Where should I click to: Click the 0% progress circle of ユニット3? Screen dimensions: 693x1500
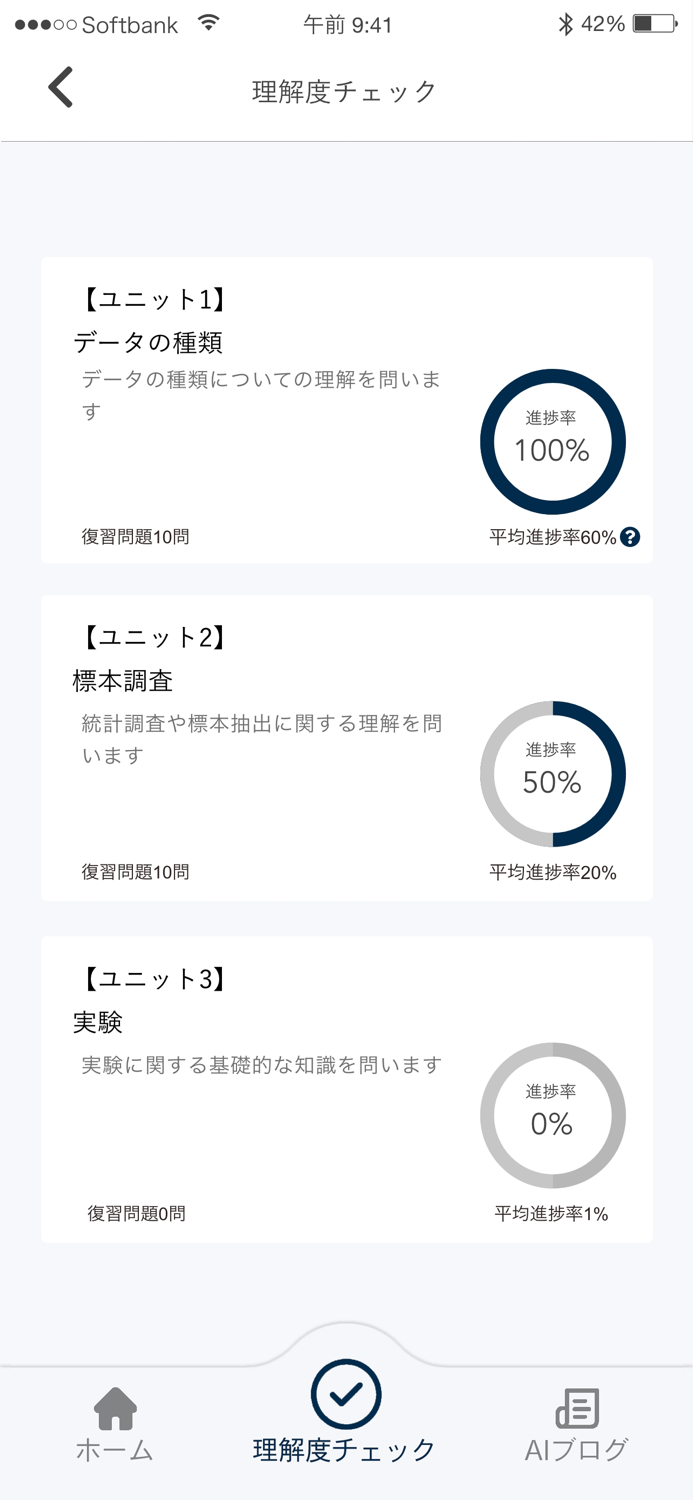pos(553,1115)
